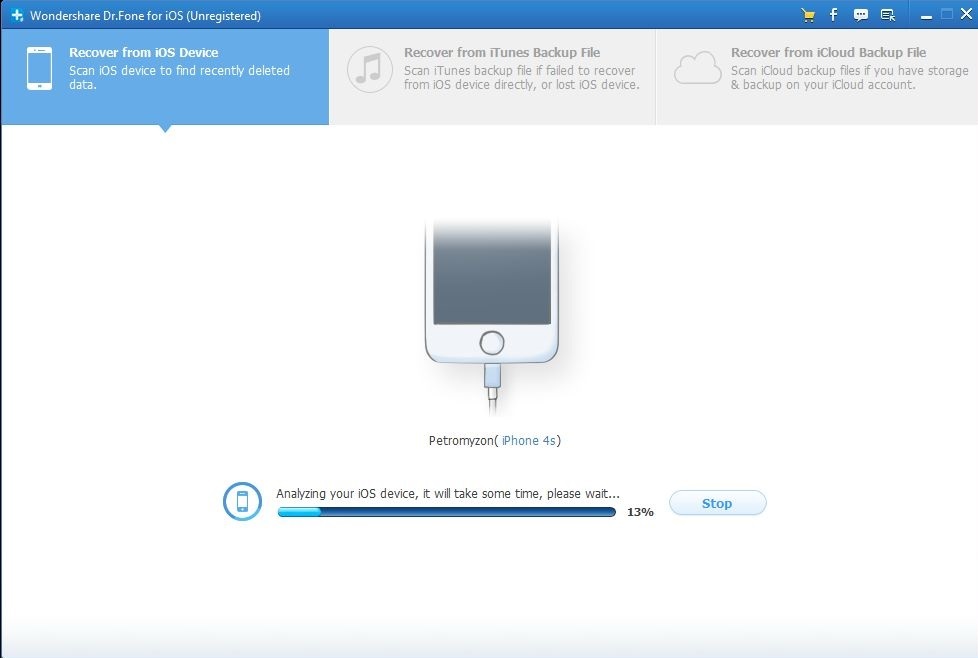Click the analysis progress bar
Screen dimensions: 978x658
click(447, 512)
